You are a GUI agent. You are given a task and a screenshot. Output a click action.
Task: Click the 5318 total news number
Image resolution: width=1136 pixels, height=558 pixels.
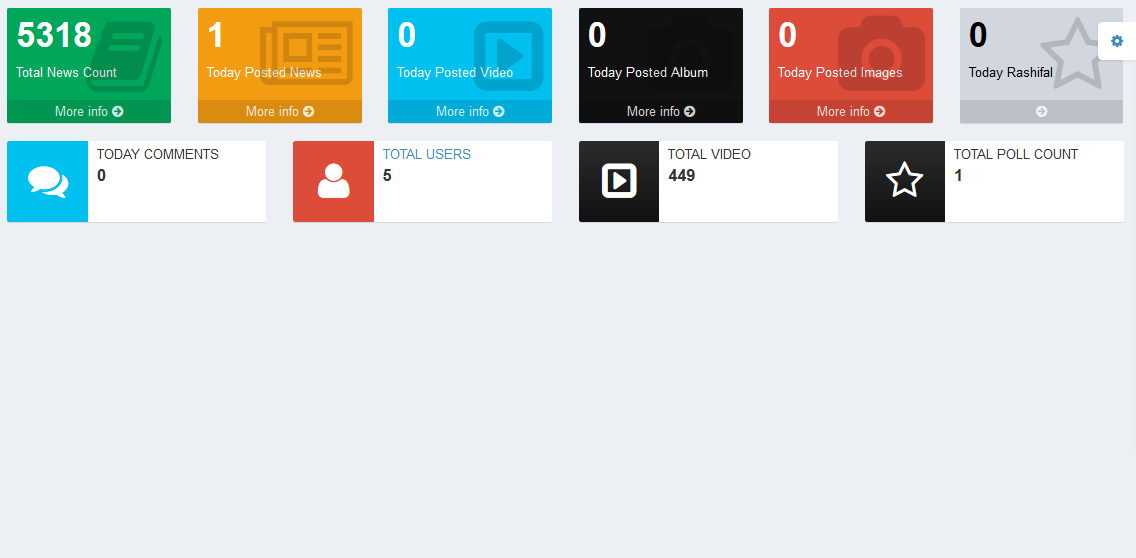[x=54, y=35]
